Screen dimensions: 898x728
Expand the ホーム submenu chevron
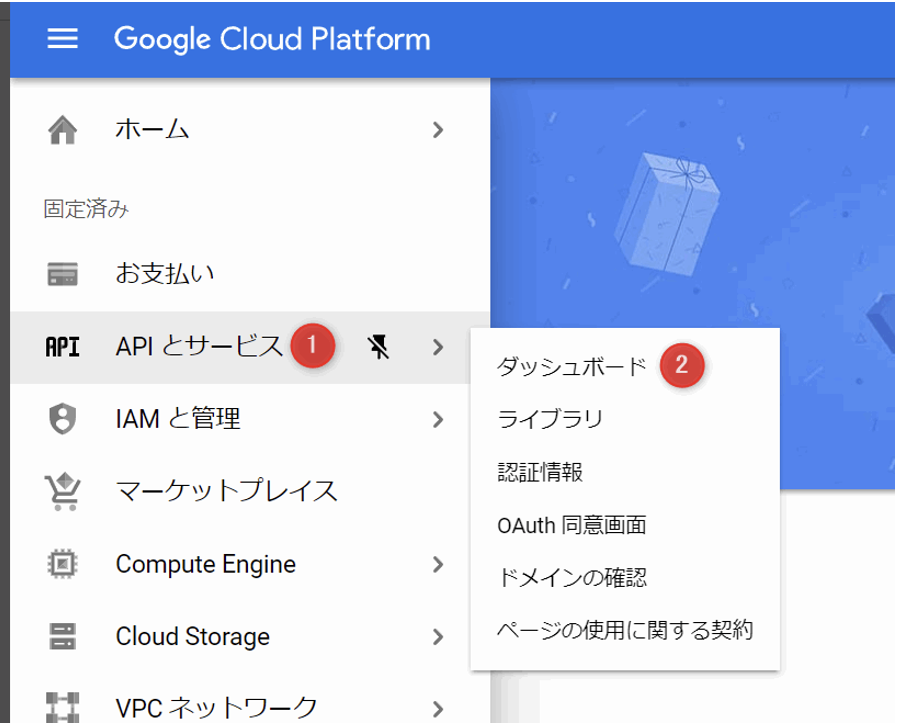(x=438, y=130)
